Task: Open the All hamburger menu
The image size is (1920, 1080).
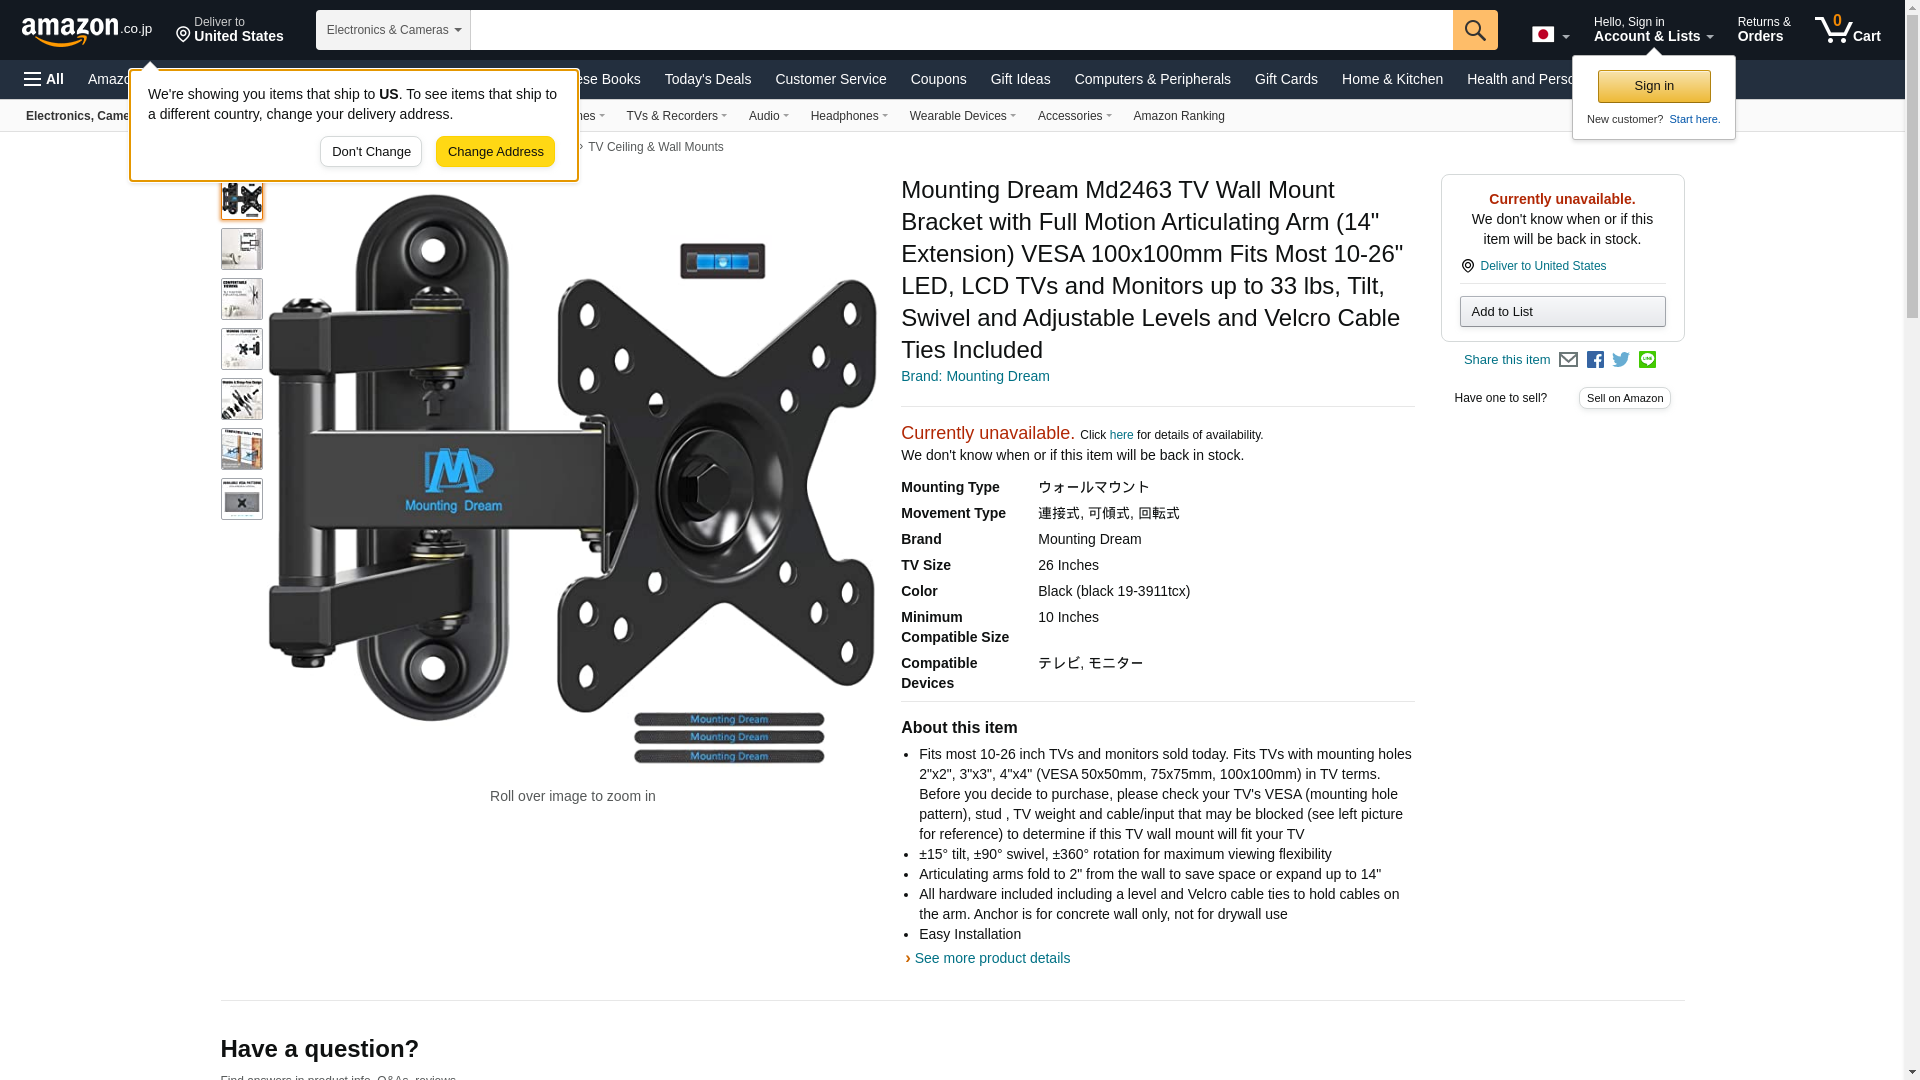Action: pos(44,79)
